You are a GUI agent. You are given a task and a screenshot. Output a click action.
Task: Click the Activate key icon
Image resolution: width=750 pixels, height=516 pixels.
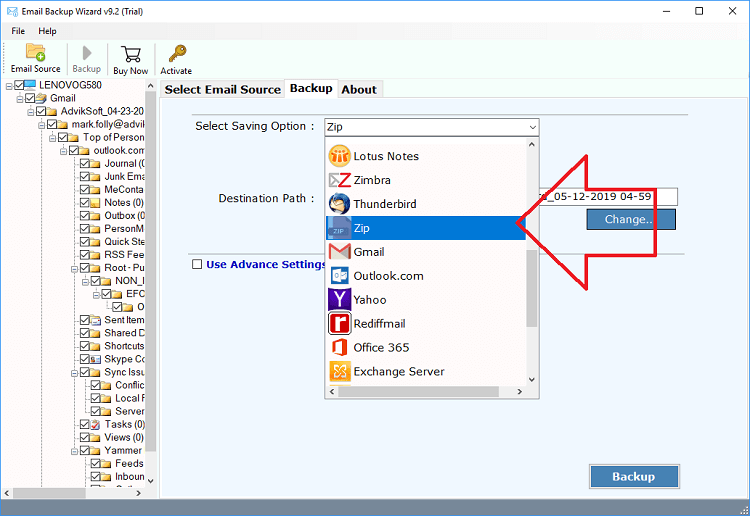pyautogui.click(x=177, y=53)
